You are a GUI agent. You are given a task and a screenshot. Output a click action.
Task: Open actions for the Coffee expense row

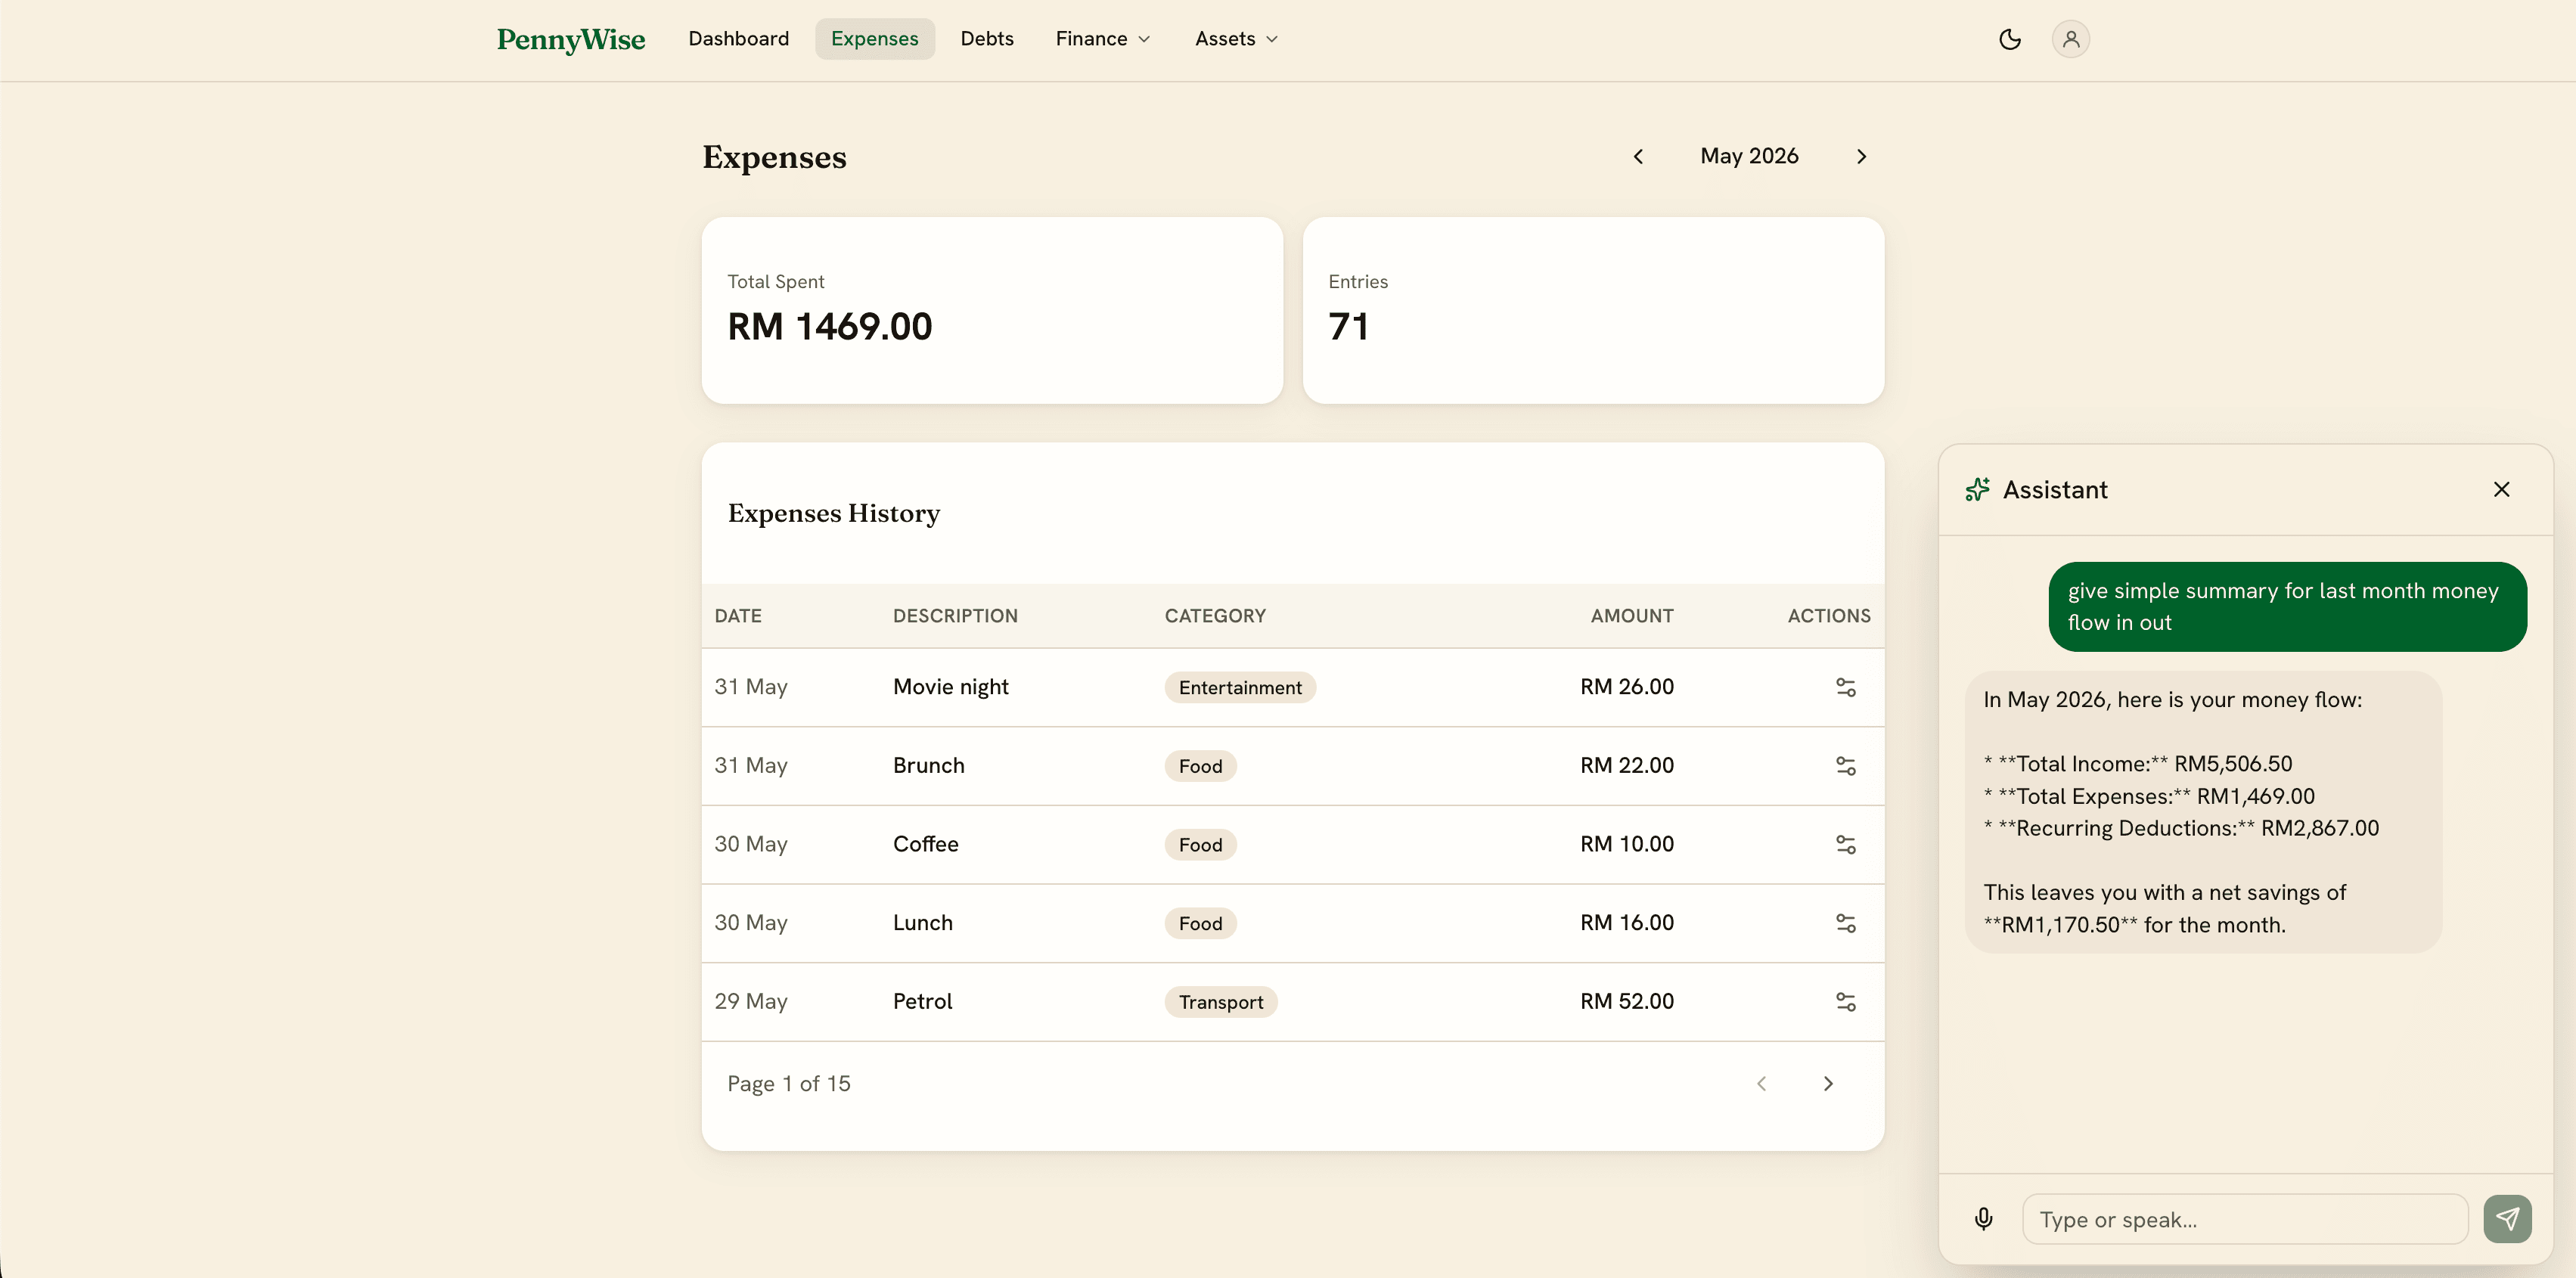(x=1845, y=844)
